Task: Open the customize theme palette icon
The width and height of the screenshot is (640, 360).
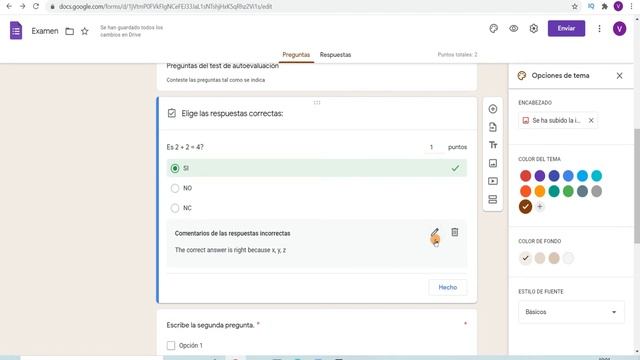Action: click(493, 29)
